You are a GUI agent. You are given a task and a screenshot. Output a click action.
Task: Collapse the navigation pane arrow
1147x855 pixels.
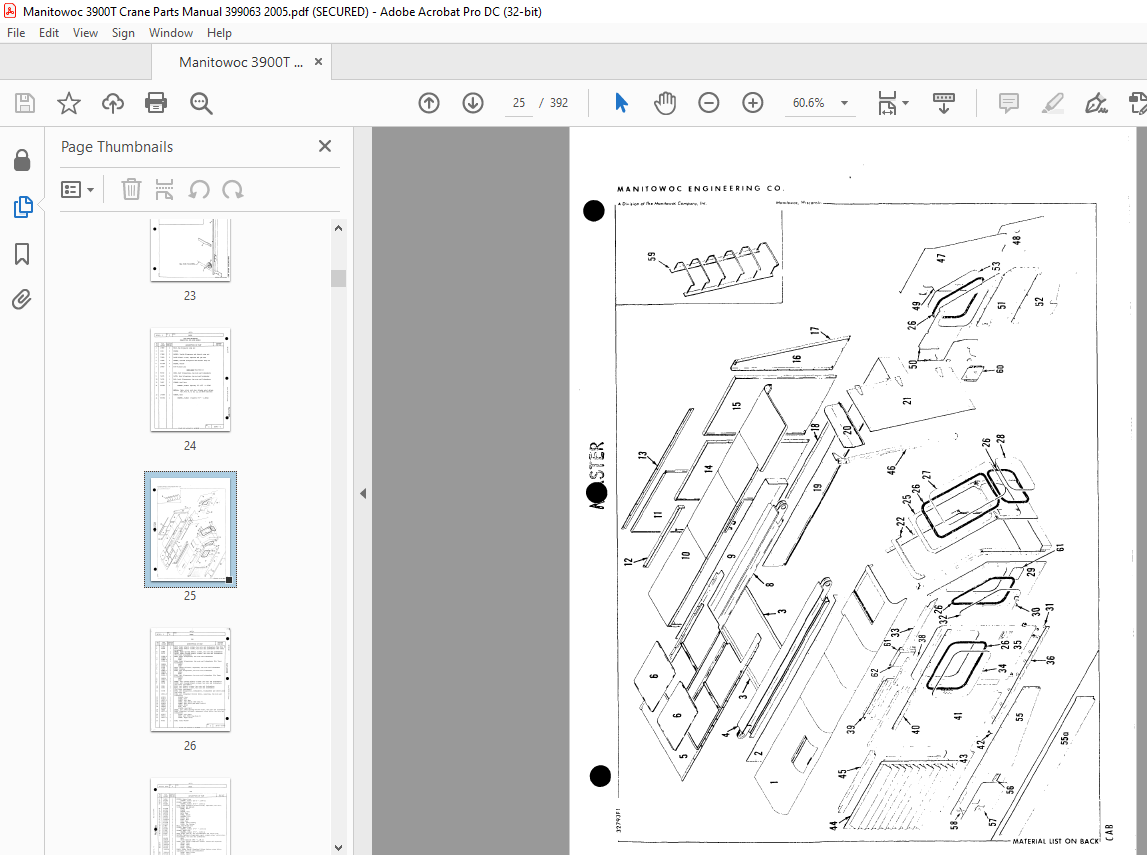pyautogui.click(x=363, y=494)
